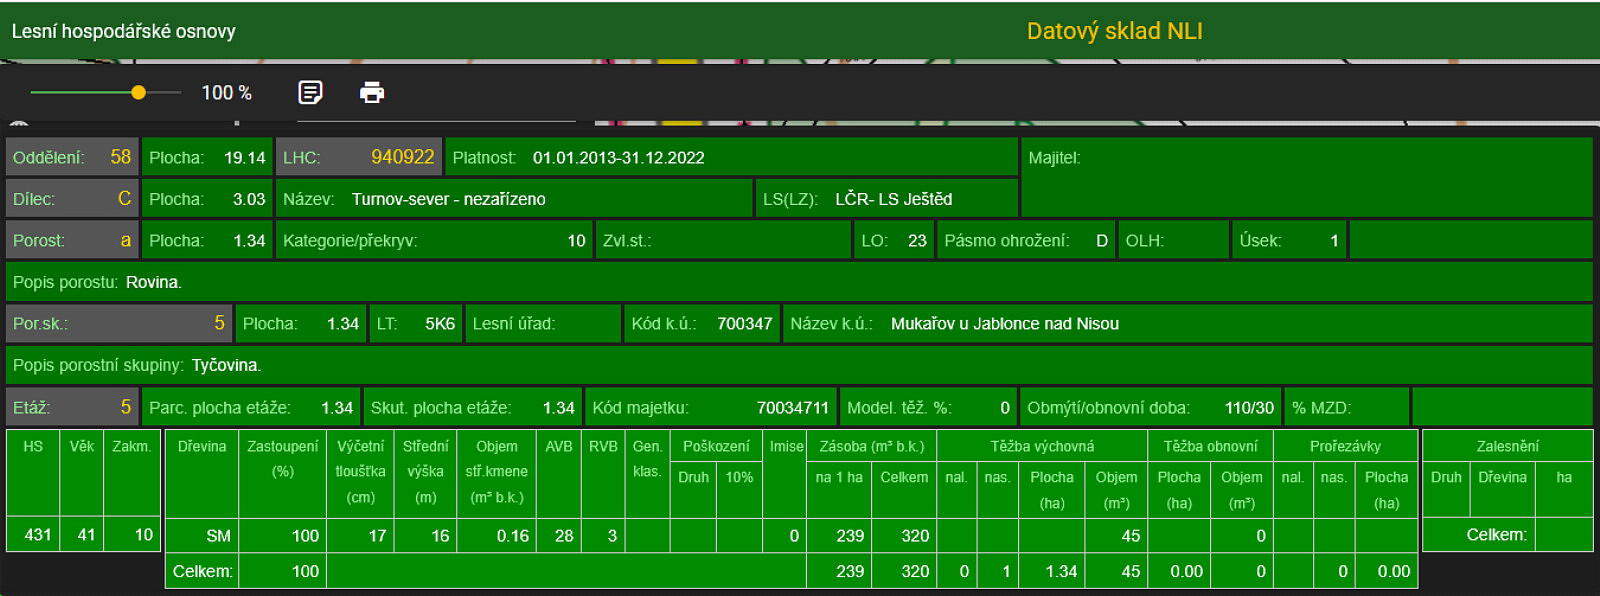
Task: Click AVB value 28
Action: pos(564,536)
